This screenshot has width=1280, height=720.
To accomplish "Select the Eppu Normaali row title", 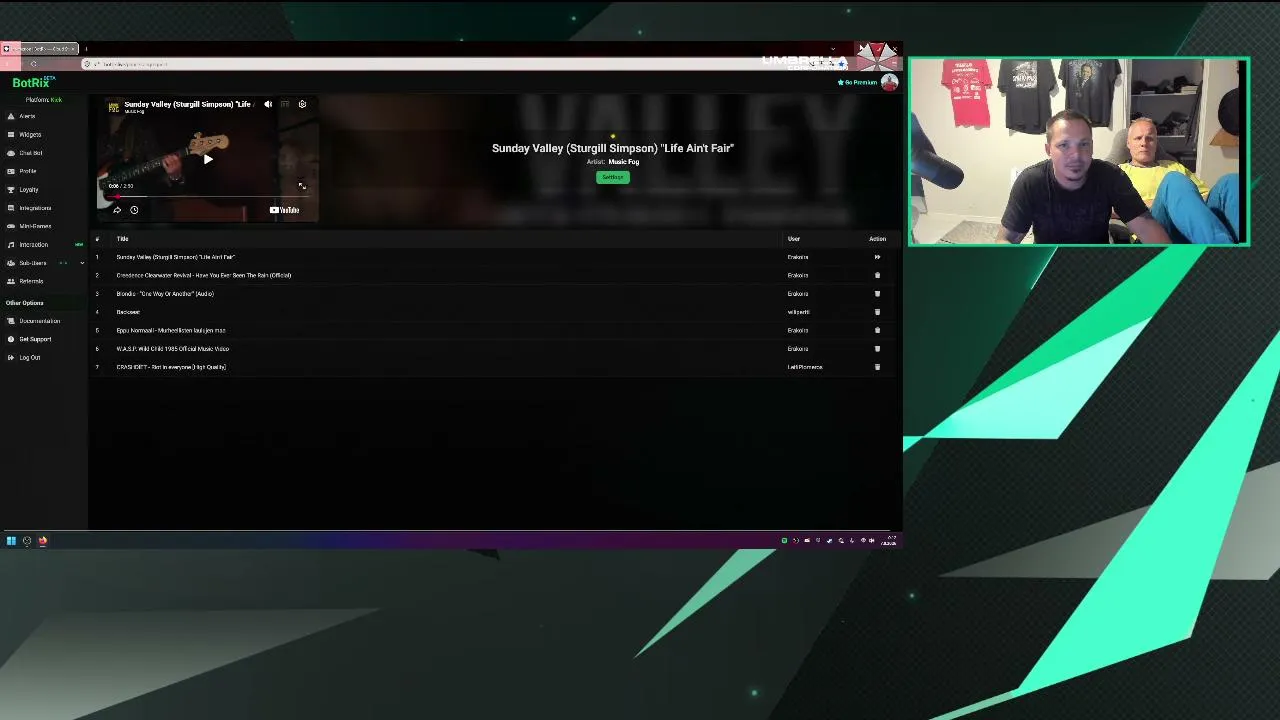I will coord(171,330).
